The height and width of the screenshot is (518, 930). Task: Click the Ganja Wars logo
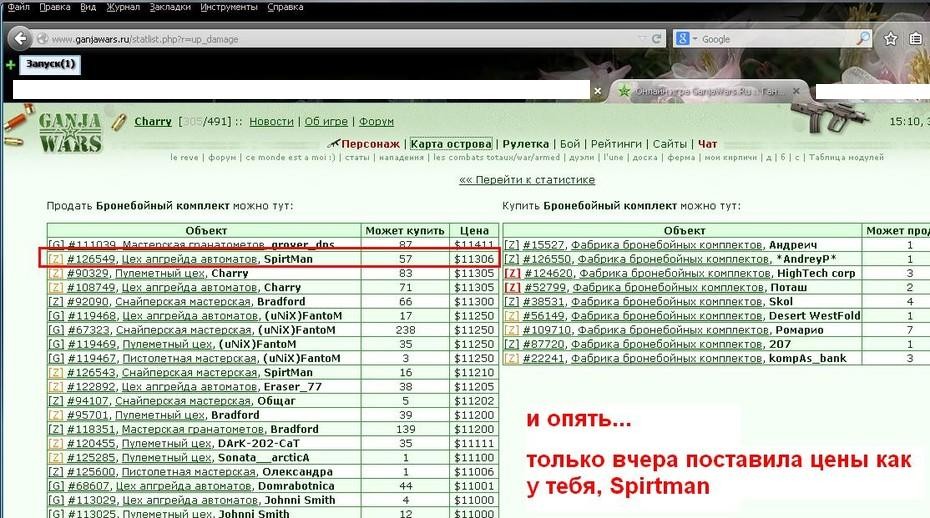pyautogui.click(x=70, y=134)
